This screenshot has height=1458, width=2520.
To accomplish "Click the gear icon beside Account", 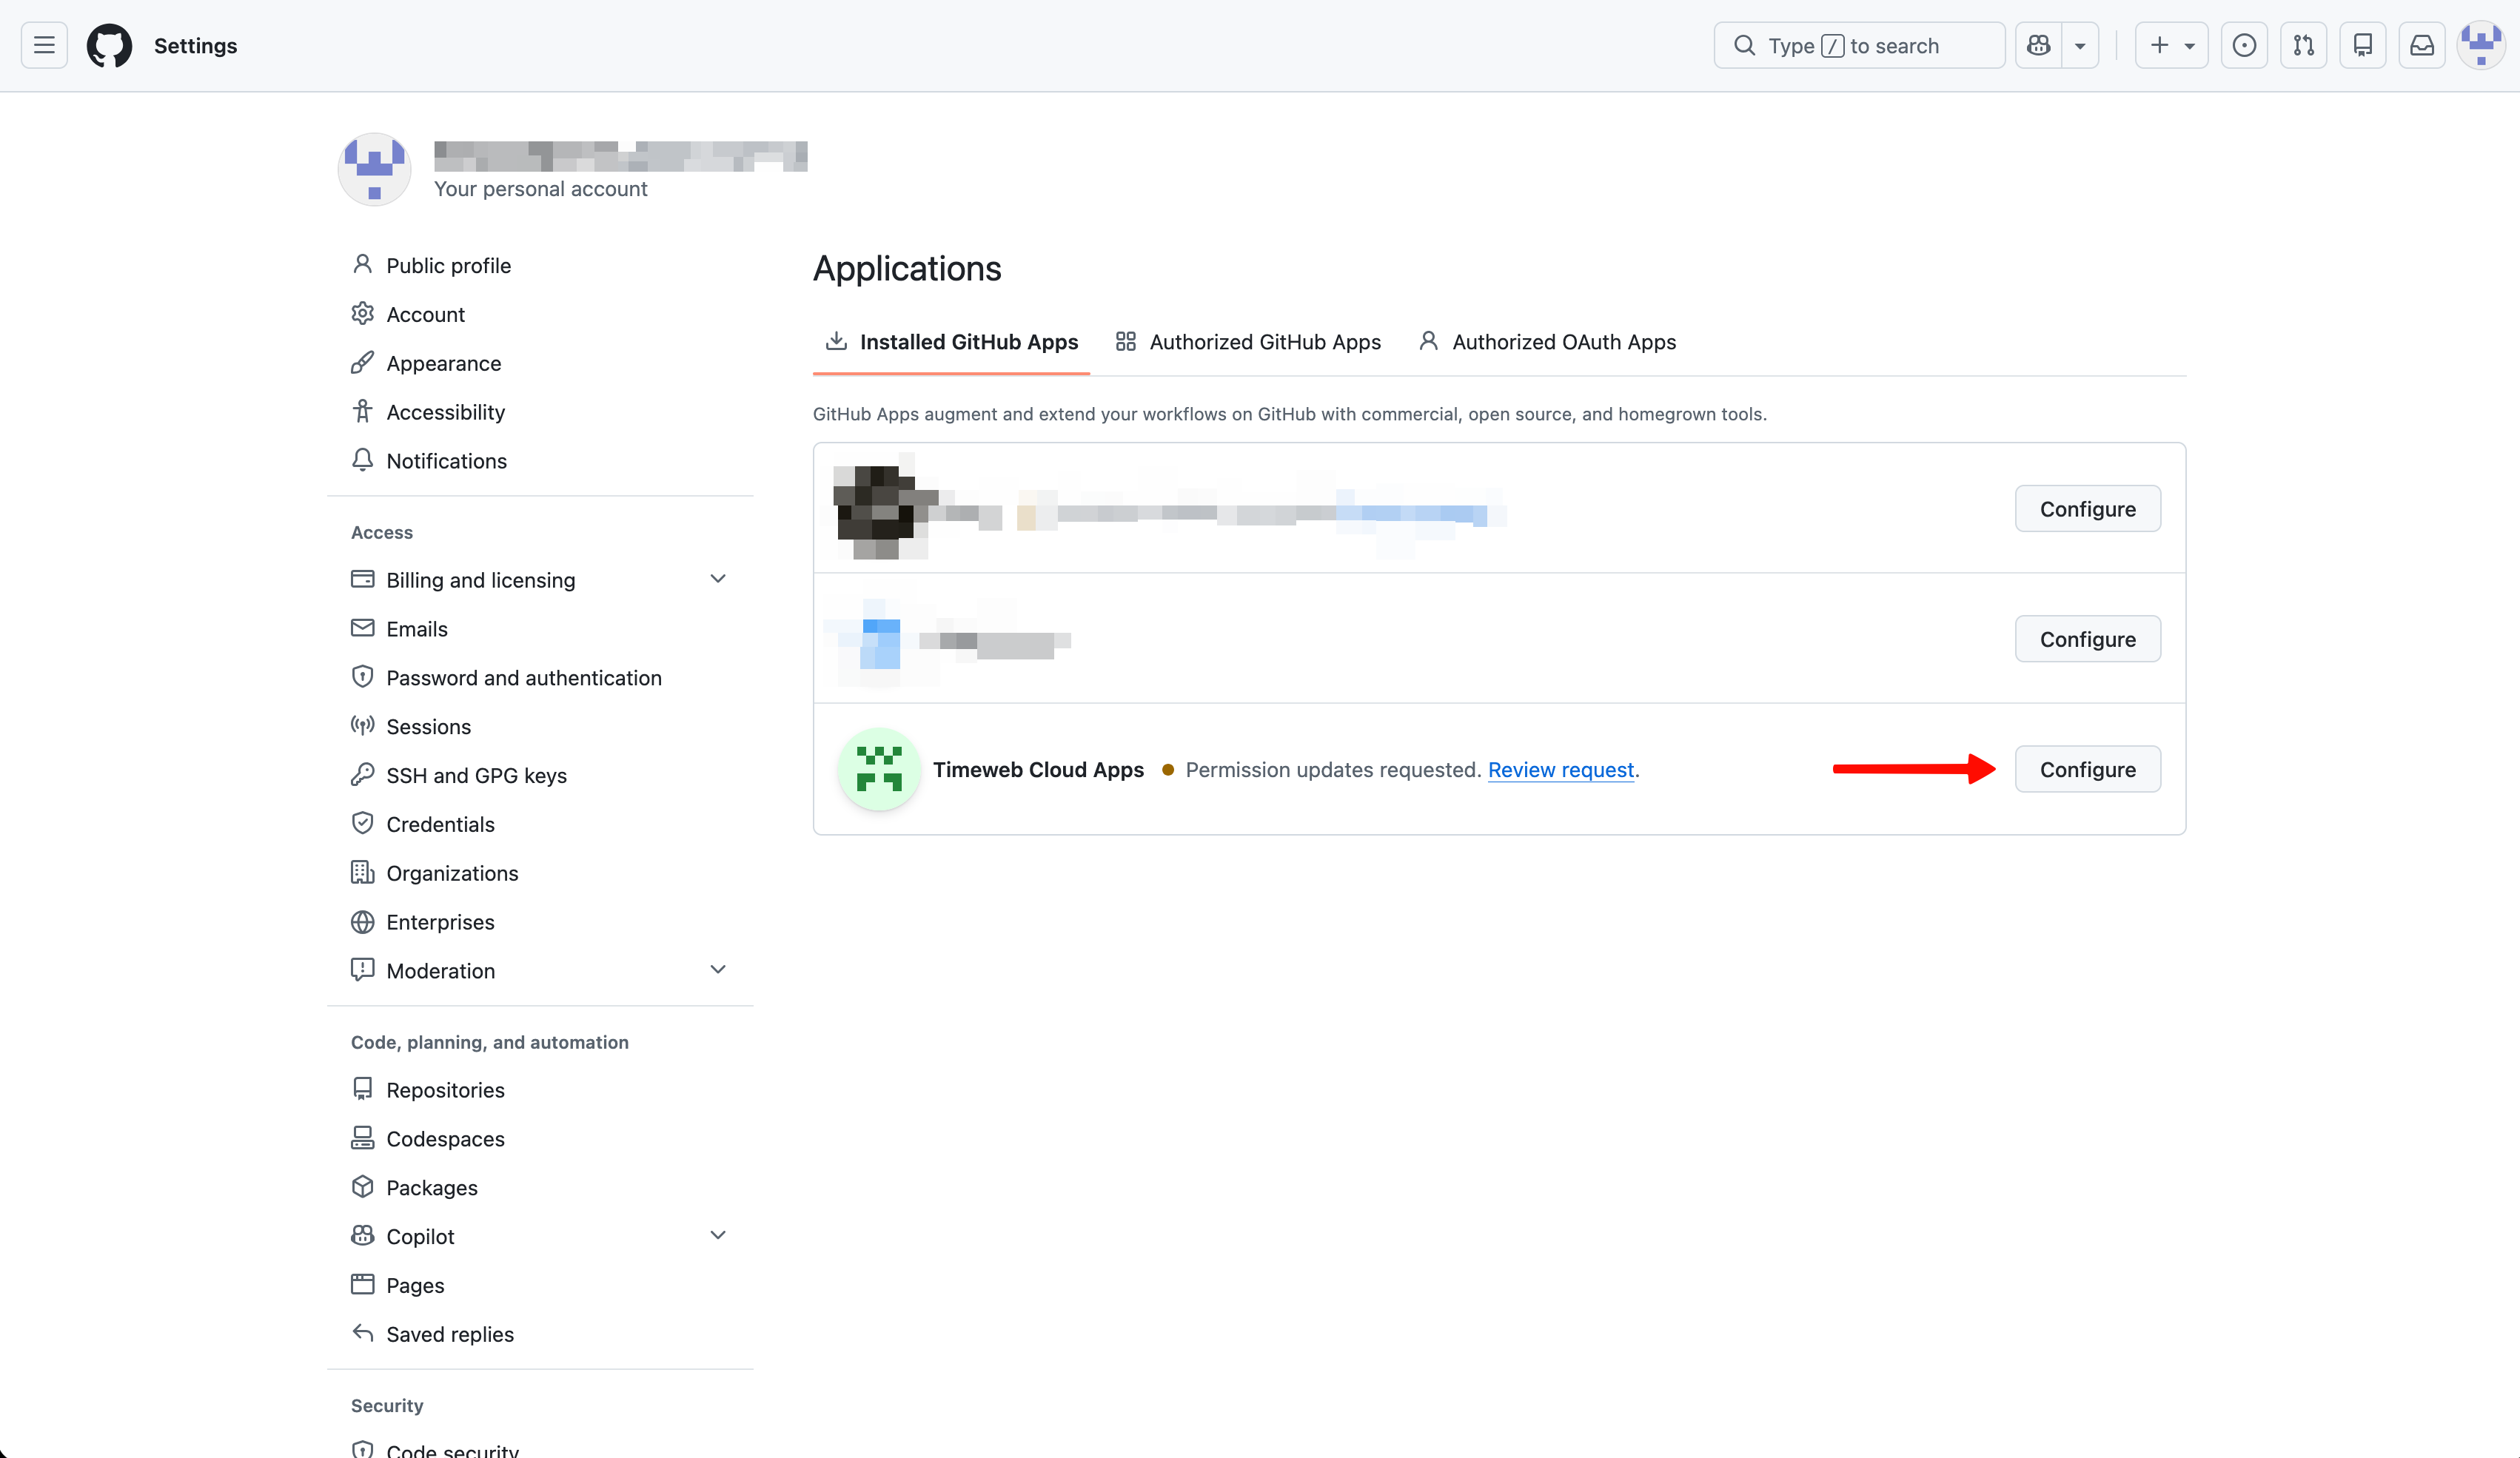I will tap(362, 314).
